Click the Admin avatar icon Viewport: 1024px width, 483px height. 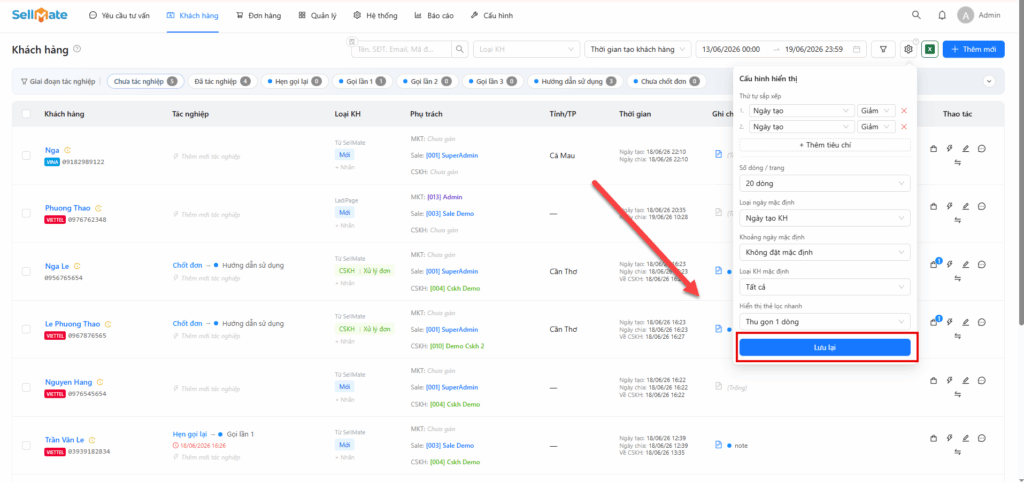point(965,15)
